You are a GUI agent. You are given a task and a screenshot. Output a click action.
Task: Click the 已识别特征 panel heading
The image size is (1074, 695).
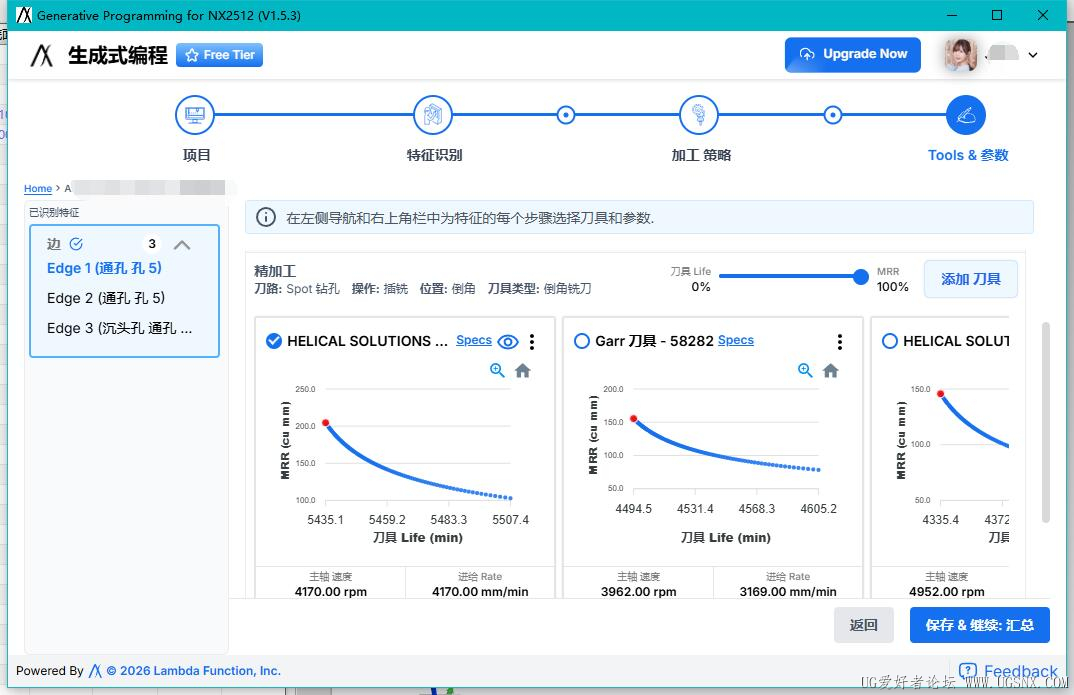pyautogui.click(x=54, y=212)
